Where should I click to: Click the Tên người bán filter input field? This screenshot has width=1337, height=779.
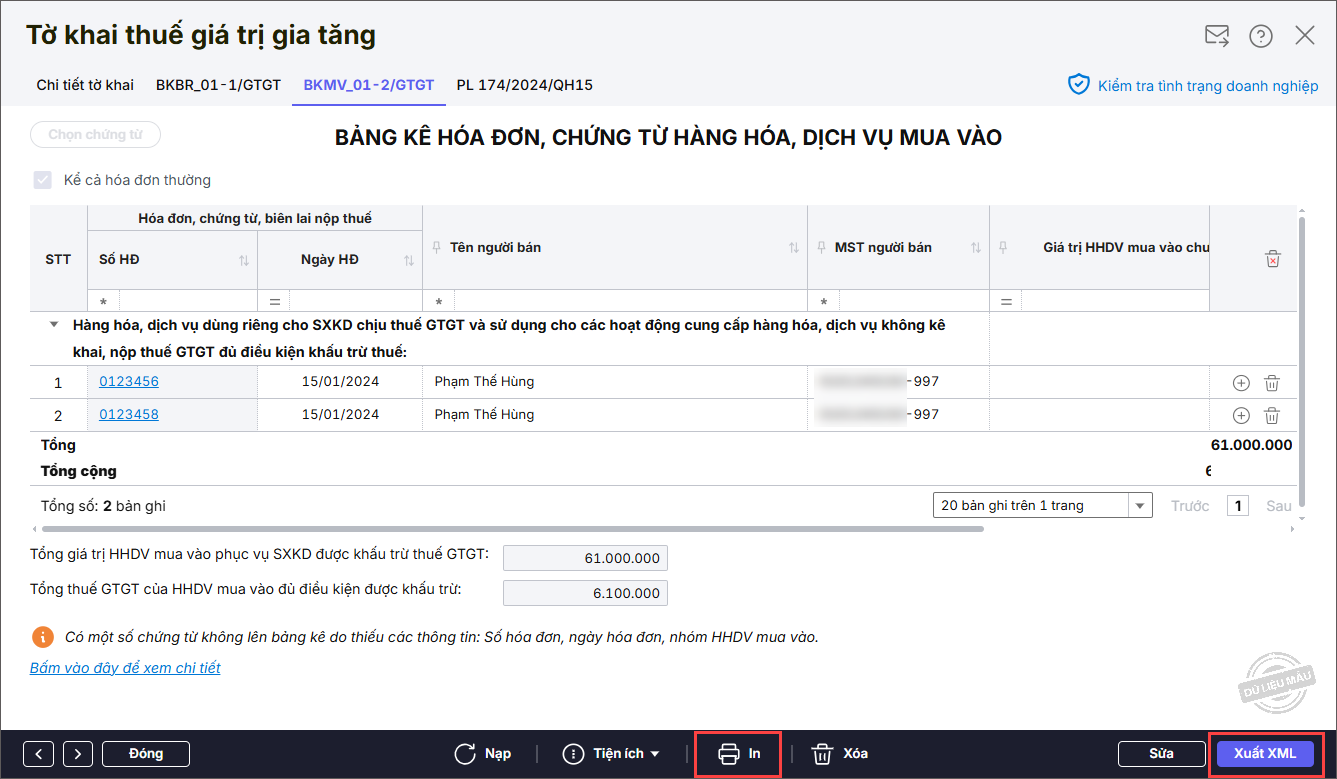pos(630,301)
